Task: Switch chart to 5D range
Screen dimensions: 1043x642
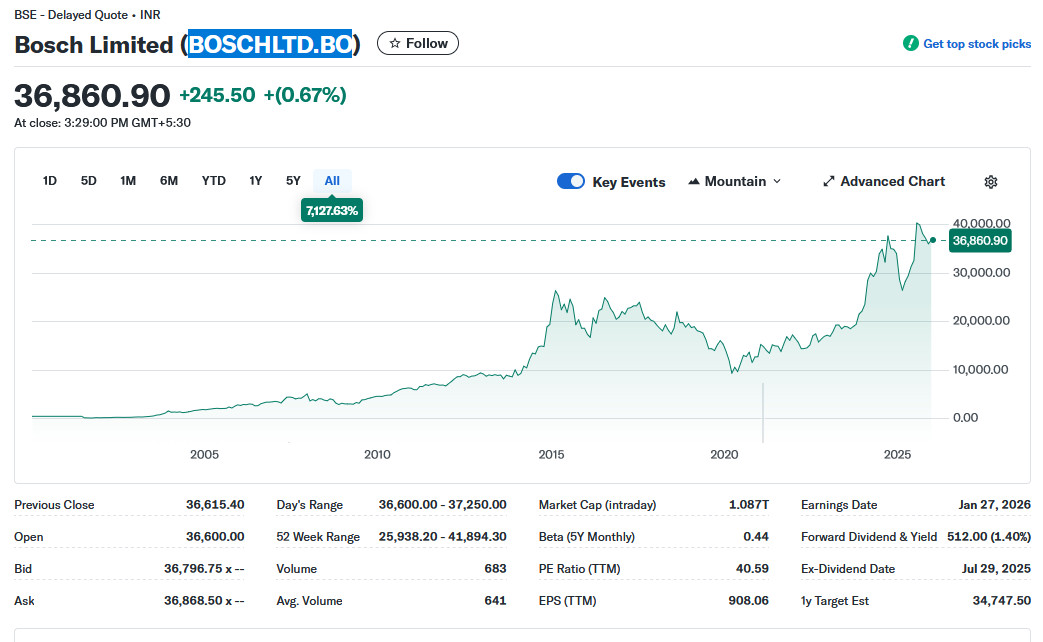Action: click(x=89, y=181)
